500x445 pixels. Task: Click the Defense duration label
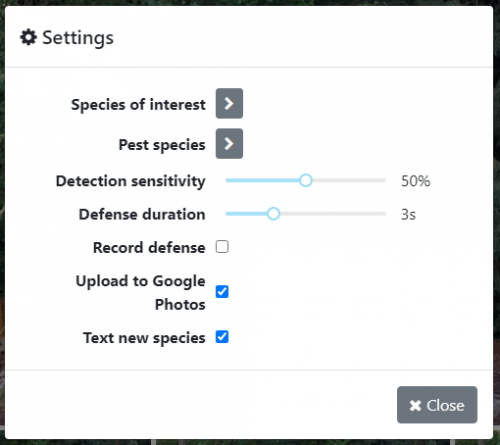[x=142, y=214]
